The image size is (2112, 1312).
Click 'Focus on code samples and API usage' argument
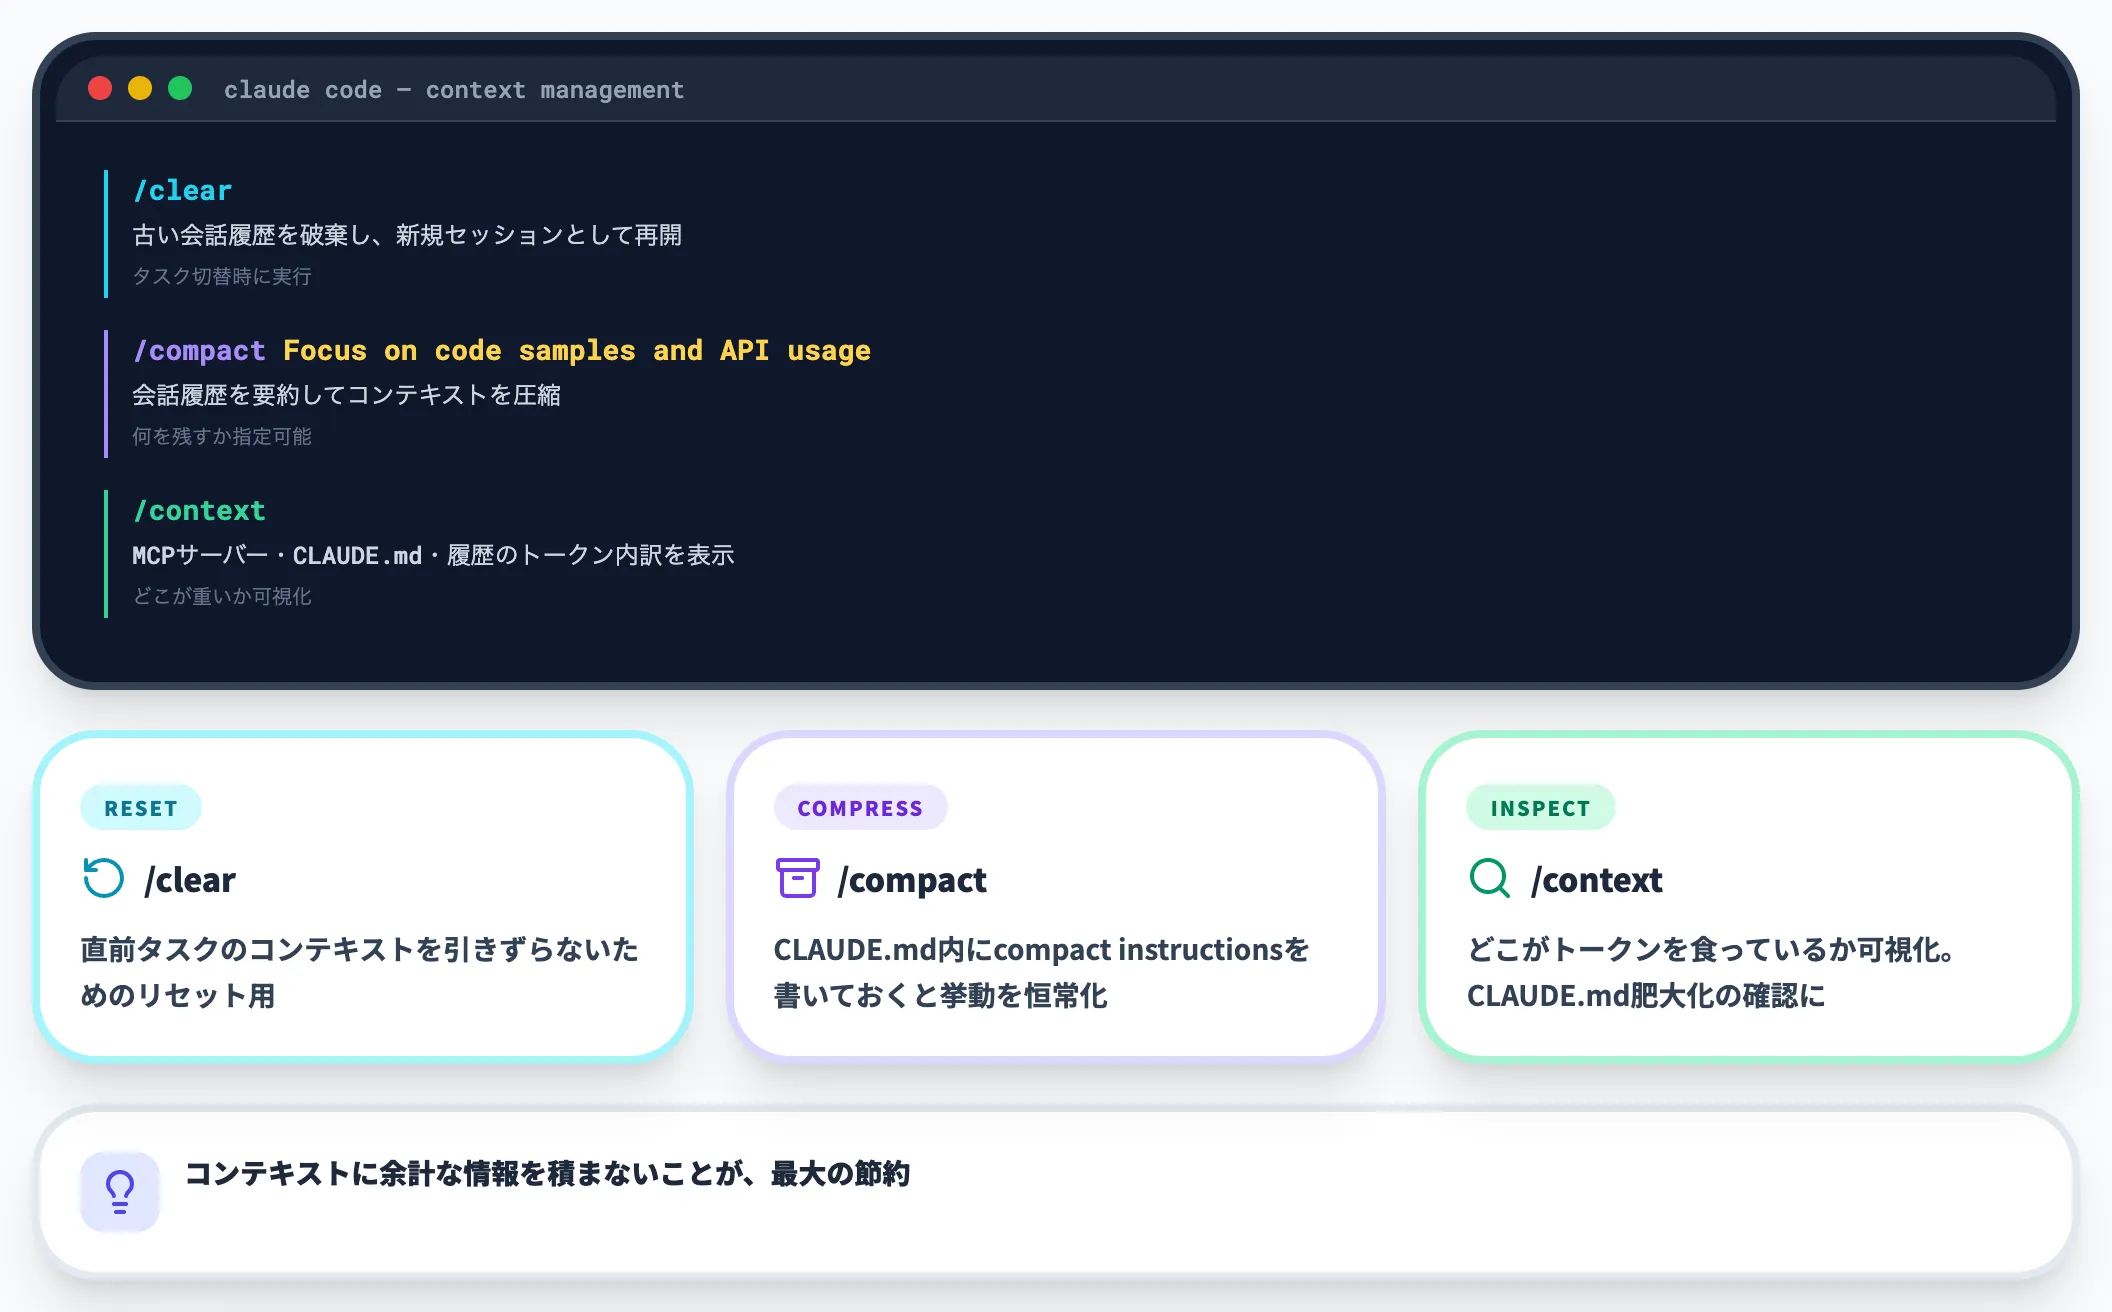(577, 351)
